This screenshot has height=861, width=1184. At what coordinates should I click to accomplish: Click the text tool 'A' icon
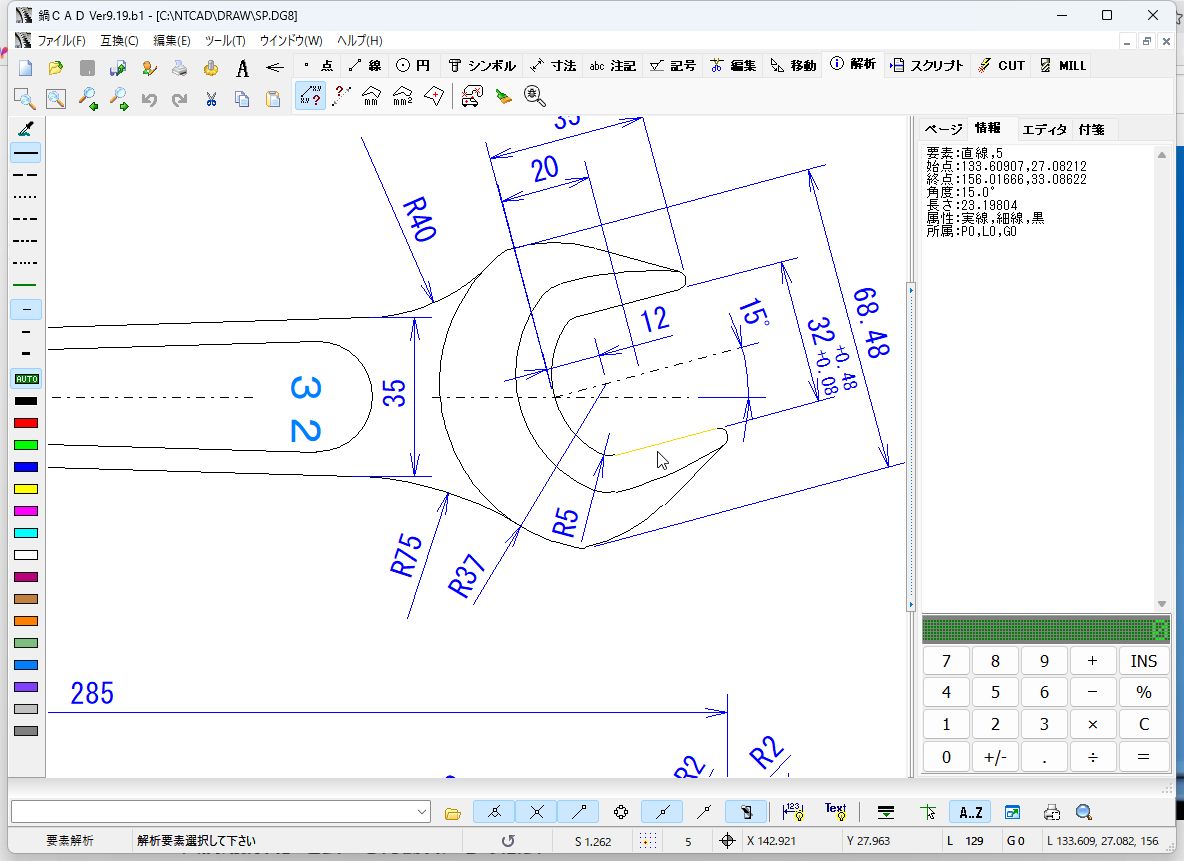[x=242, y=68]
